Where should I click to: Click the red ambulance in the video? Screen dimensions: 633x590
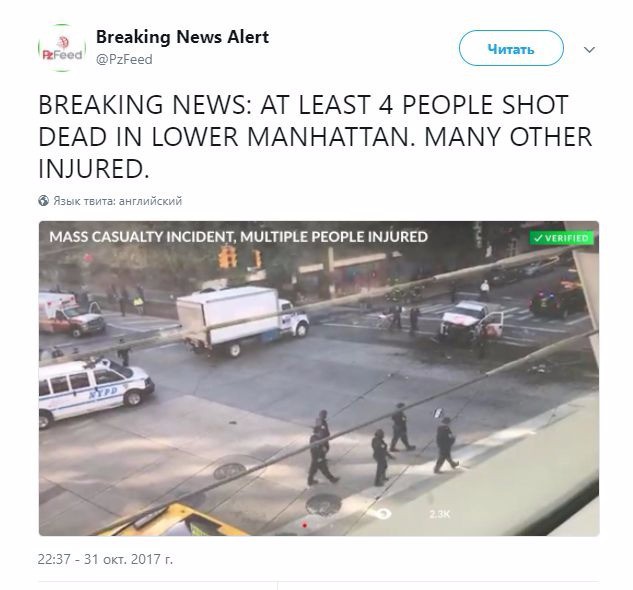pos(71,315)
